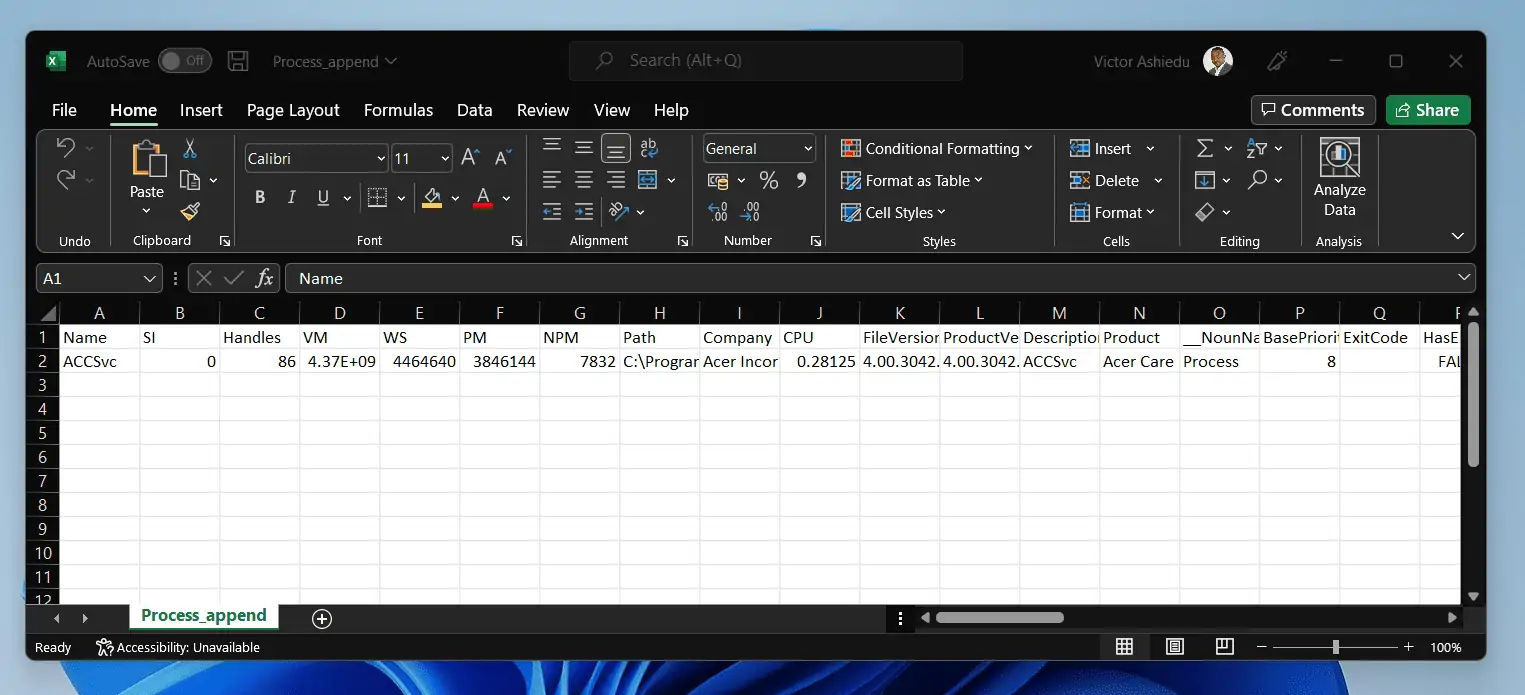This screenshot has width=1525, height=695.
Task: Click the Copy icon
Action: point(189,180)
